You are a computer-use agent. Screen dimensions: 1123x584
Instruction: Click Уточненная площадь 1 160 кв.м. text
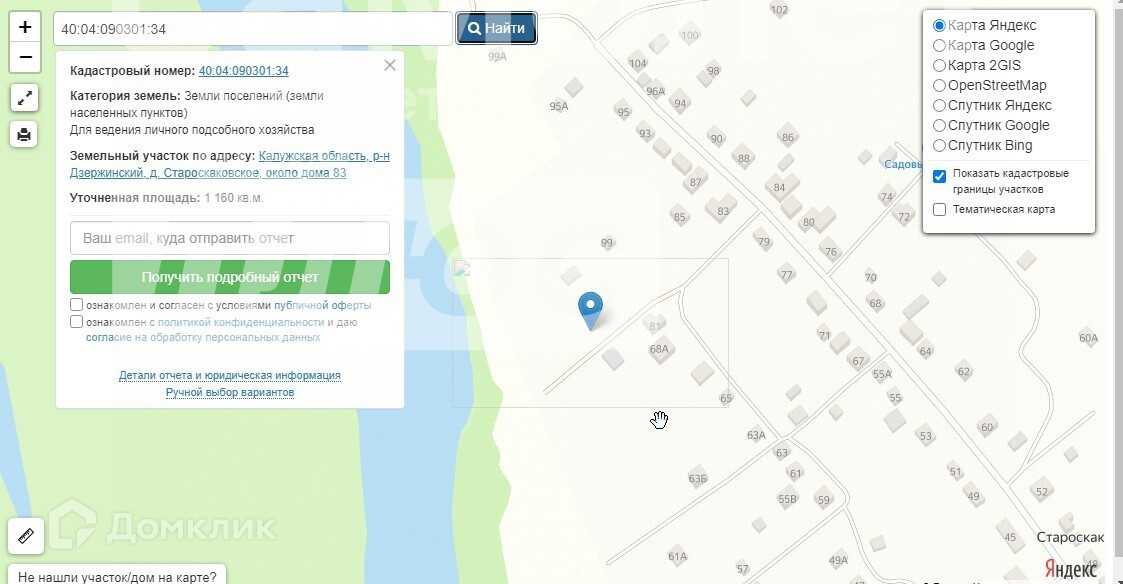pos(166,198)
